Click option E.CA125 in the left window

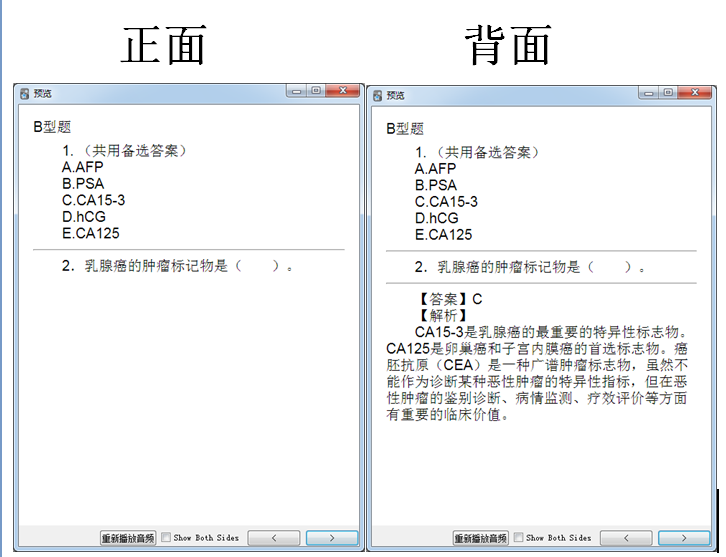tap(91, 233)
